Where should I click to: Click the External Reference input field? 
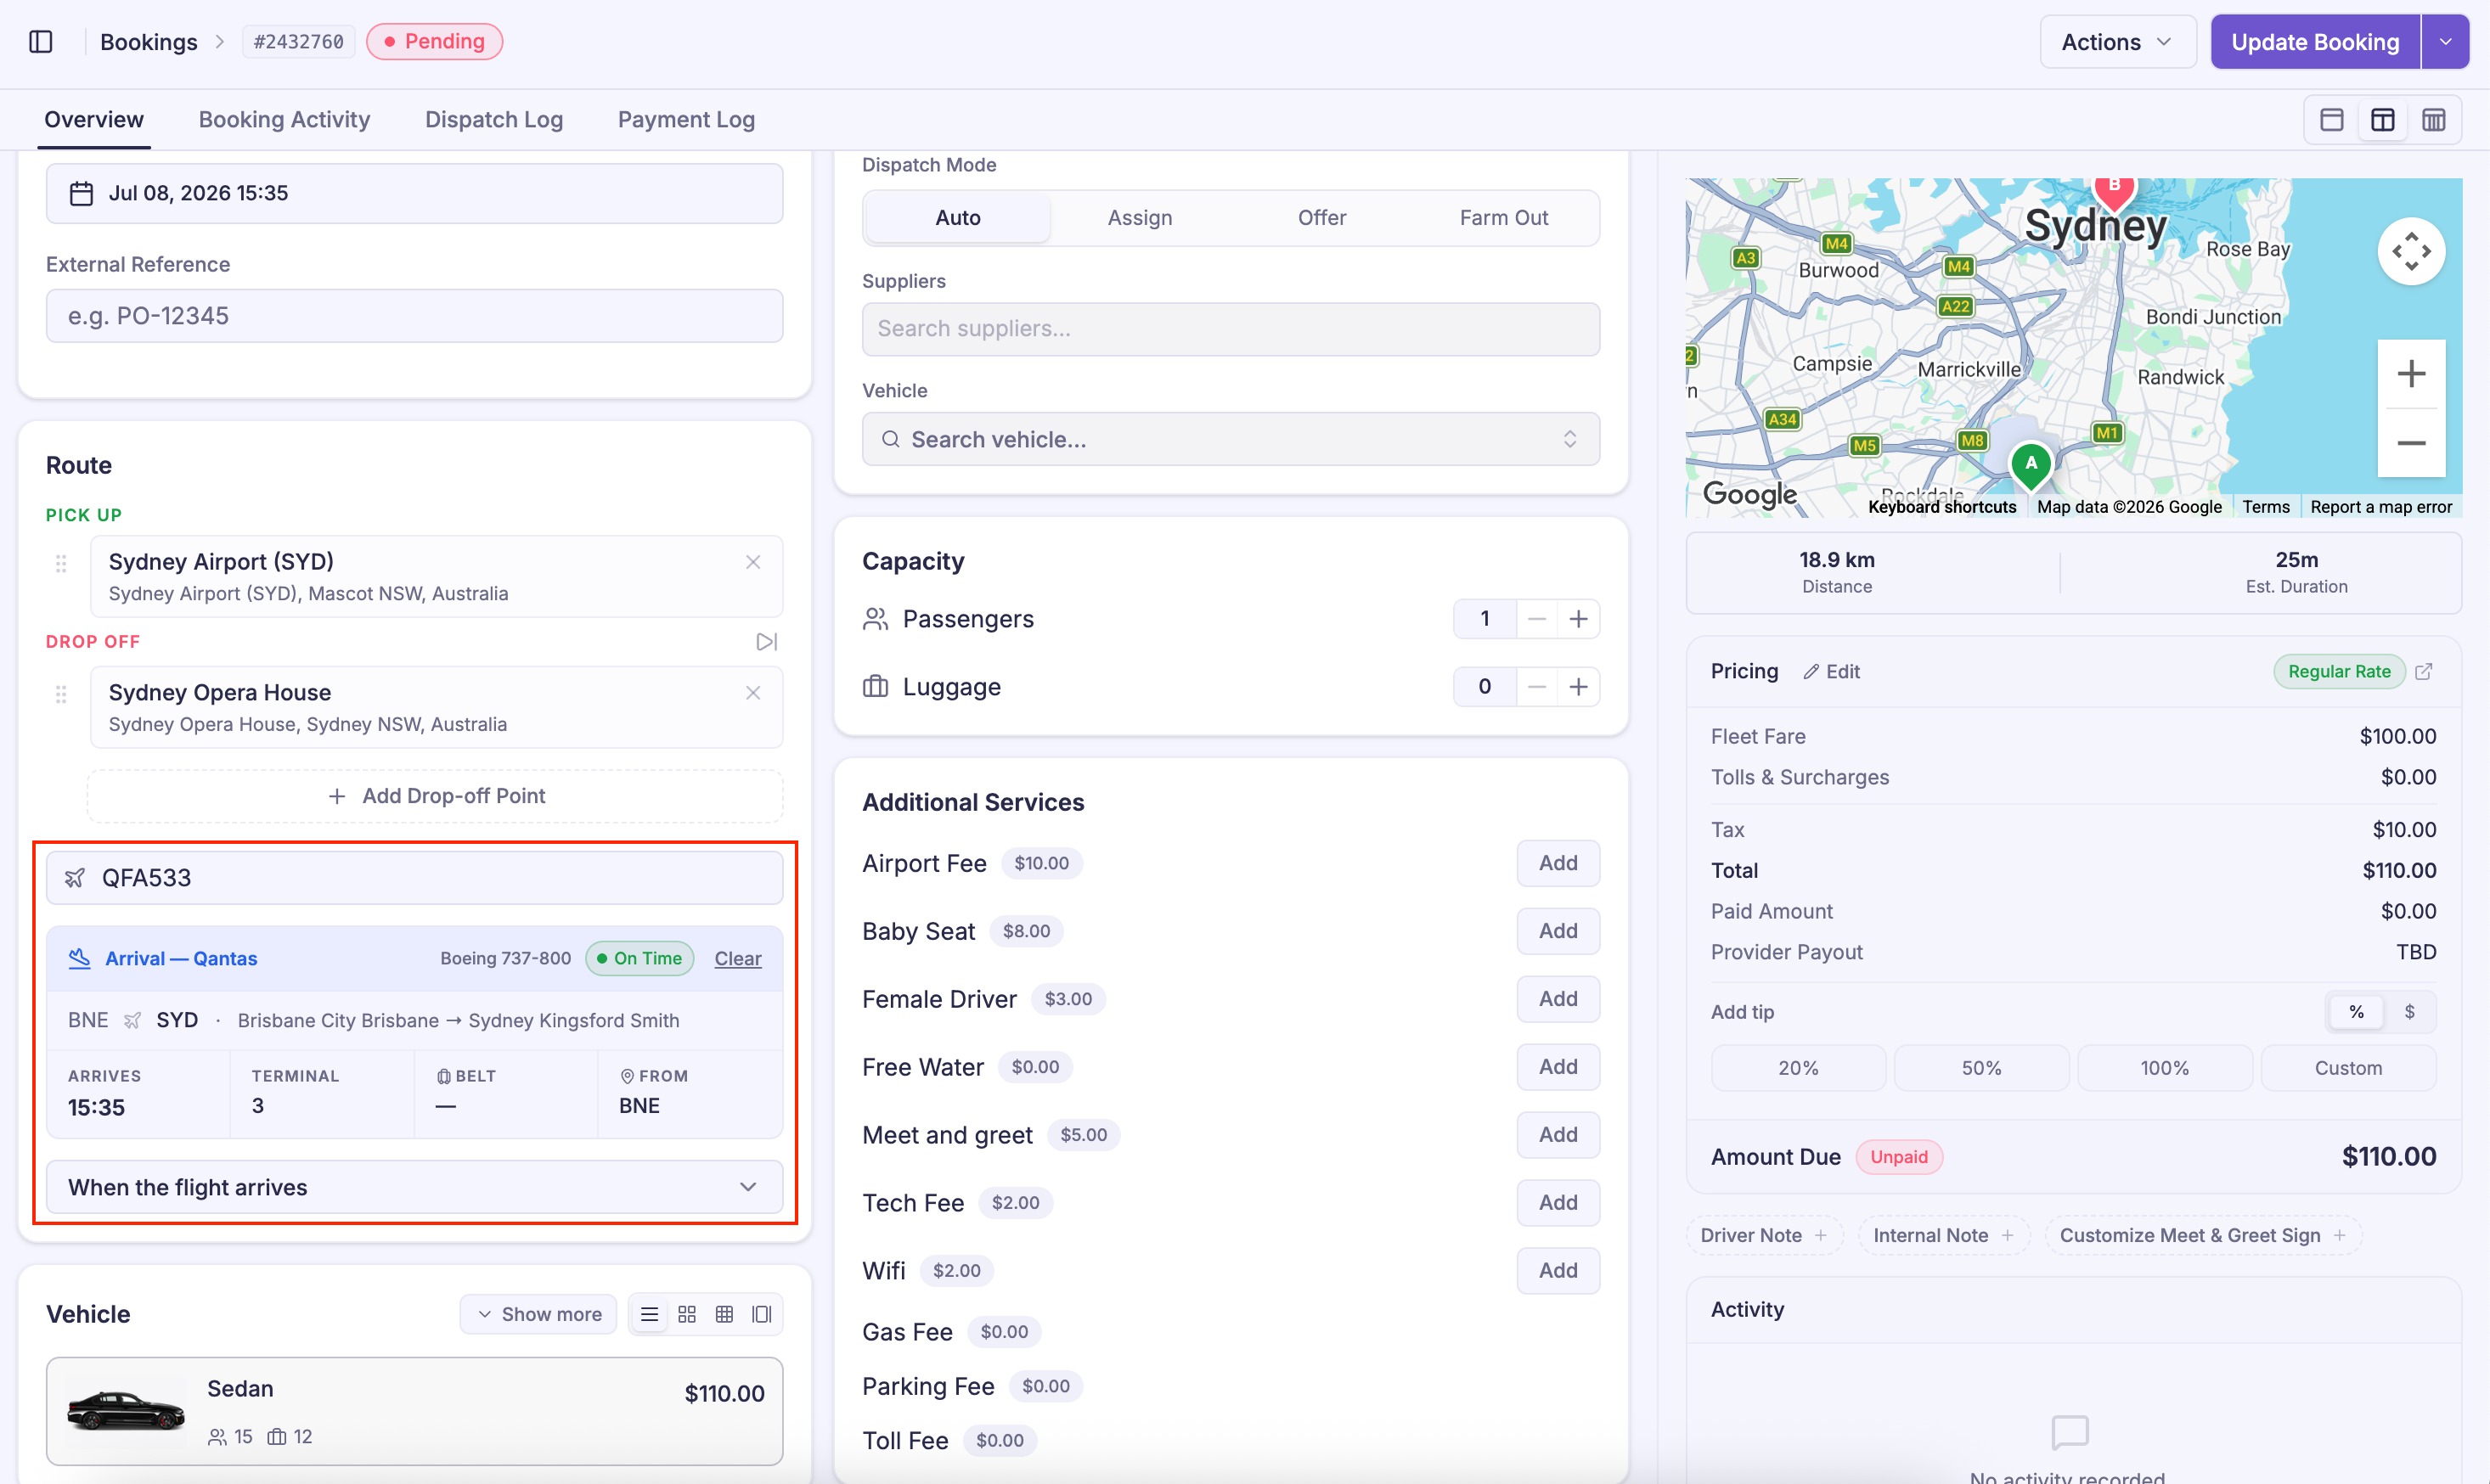pos(414,316)
